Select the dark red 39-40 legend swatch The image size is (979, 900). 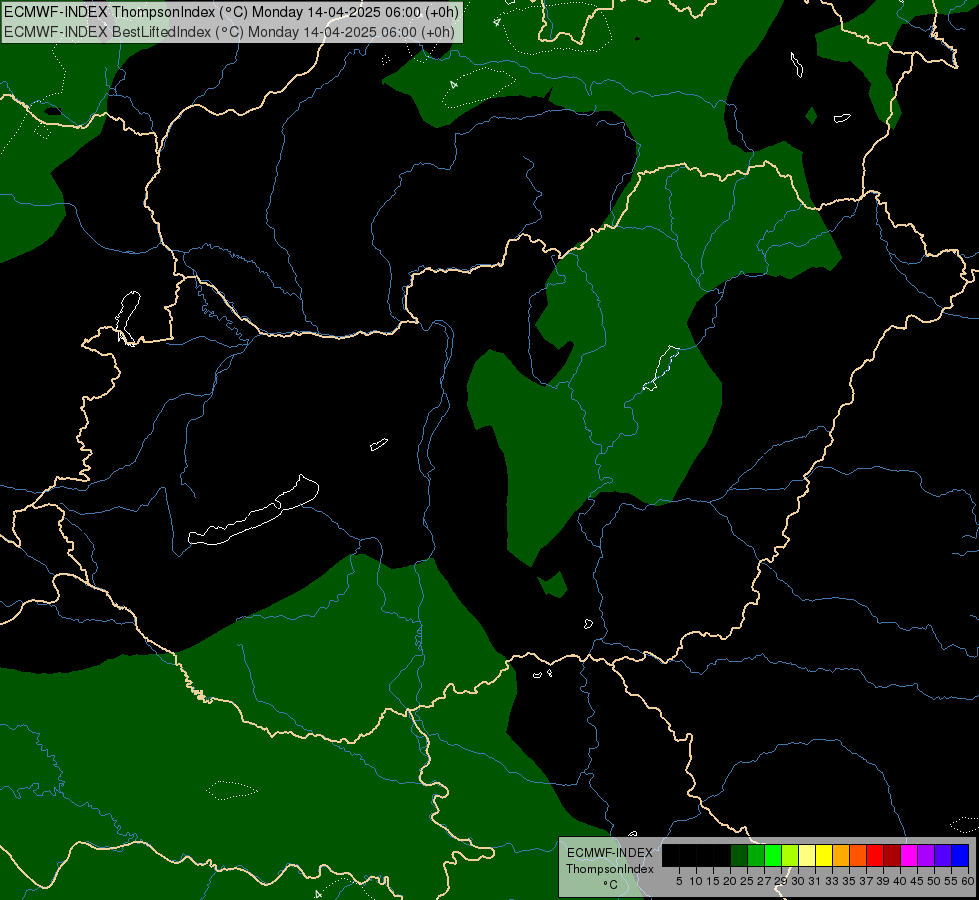[892, 855]
